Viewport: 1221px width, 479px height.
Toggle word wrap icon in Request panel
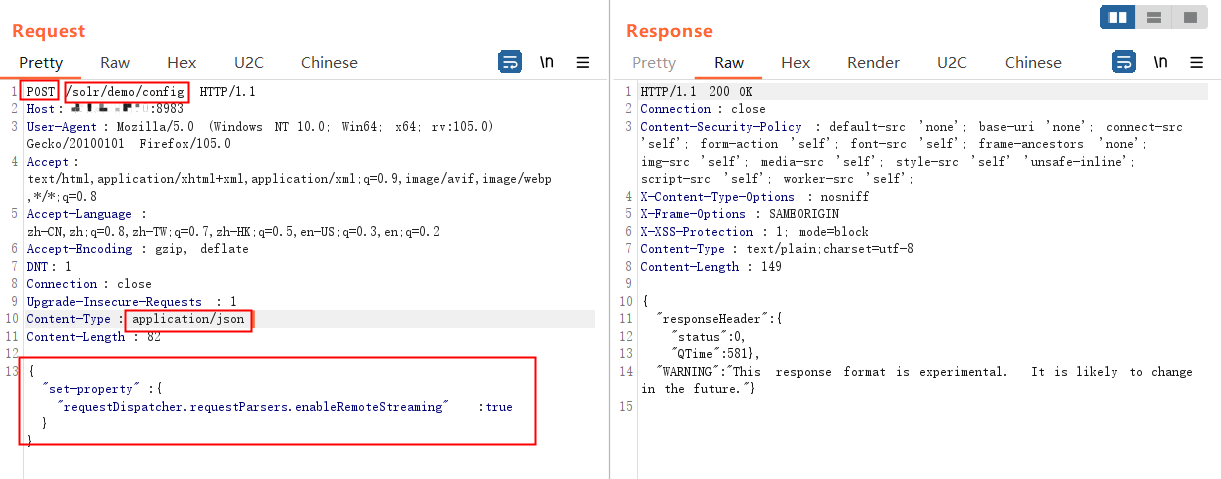(510, 62)
